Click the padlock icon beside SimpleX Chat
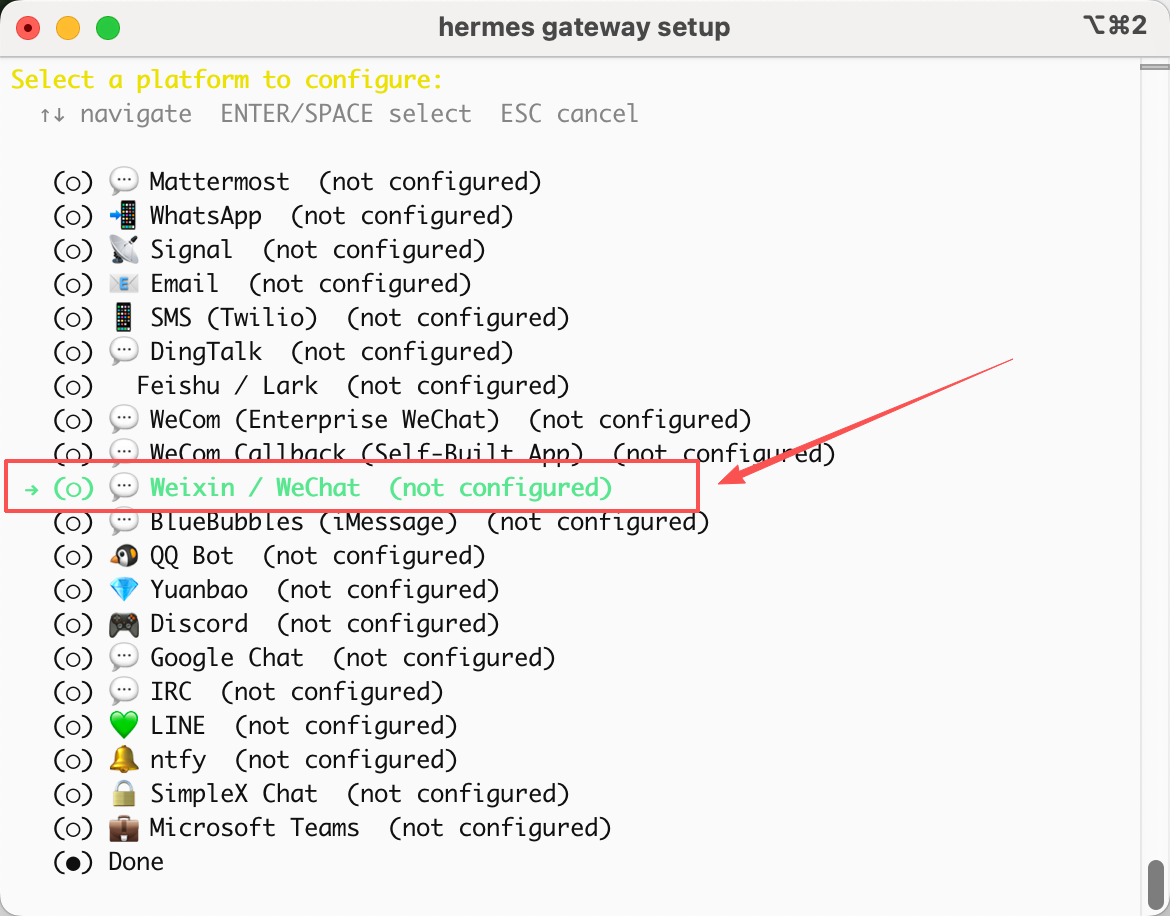Image resolution: width=1170 pixels, height=916 pixels. (x=124, y=794)
